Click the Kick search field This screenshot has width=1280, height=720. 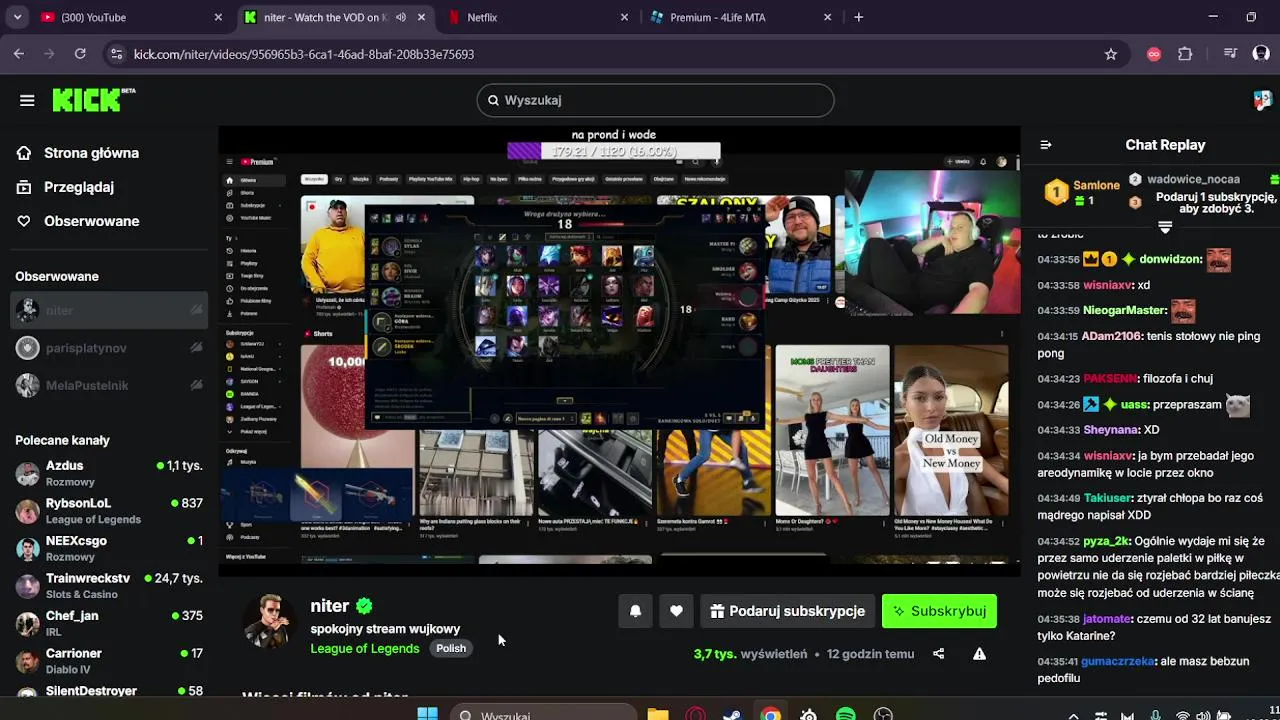(x=655, y=100)
